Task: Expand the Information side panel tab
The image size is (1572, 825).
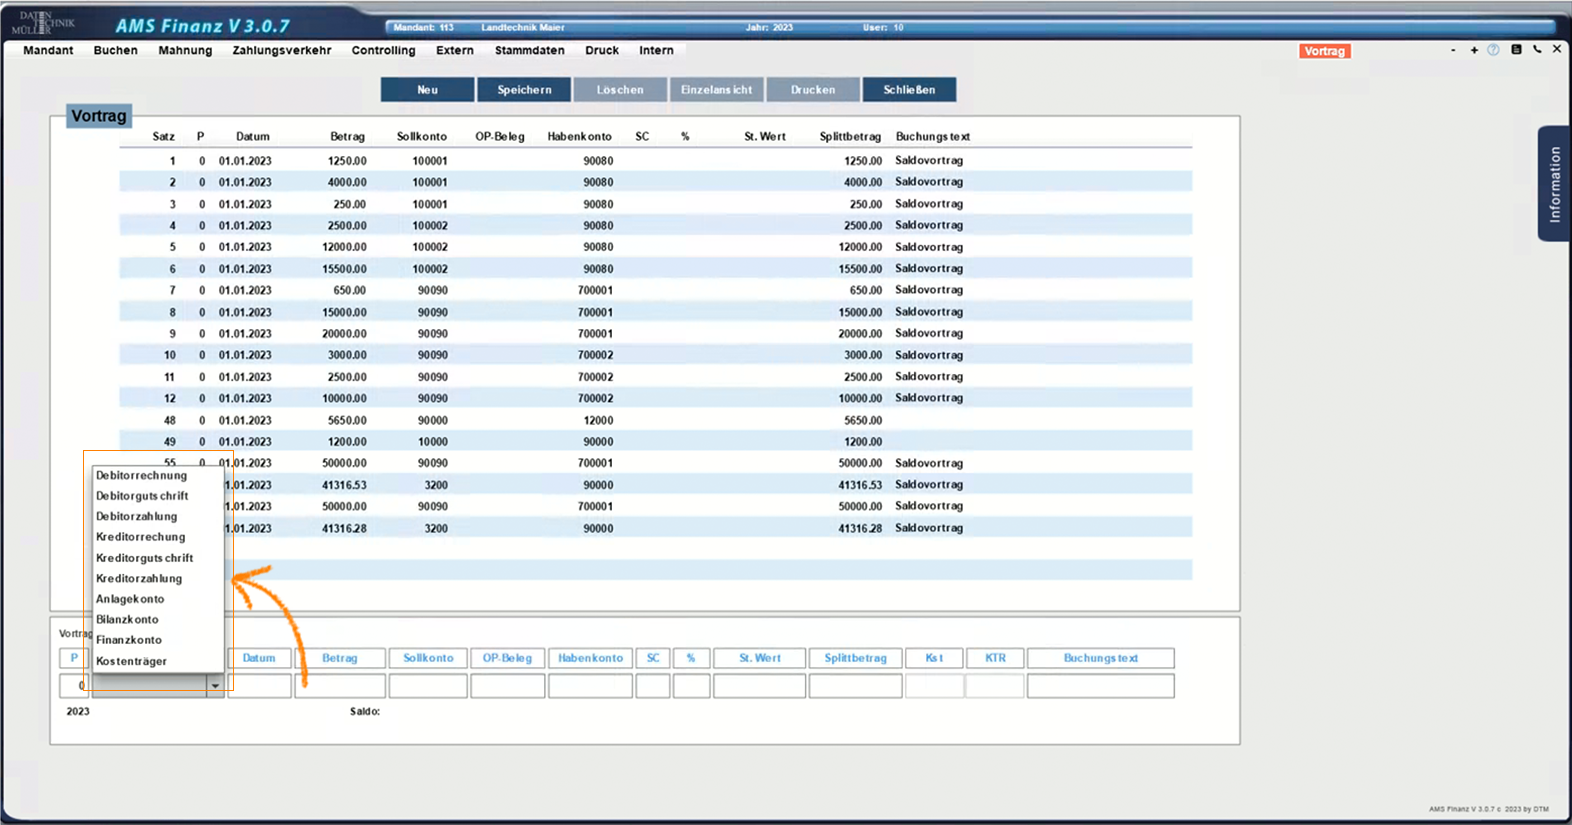Action: (x=1554, y=184)
